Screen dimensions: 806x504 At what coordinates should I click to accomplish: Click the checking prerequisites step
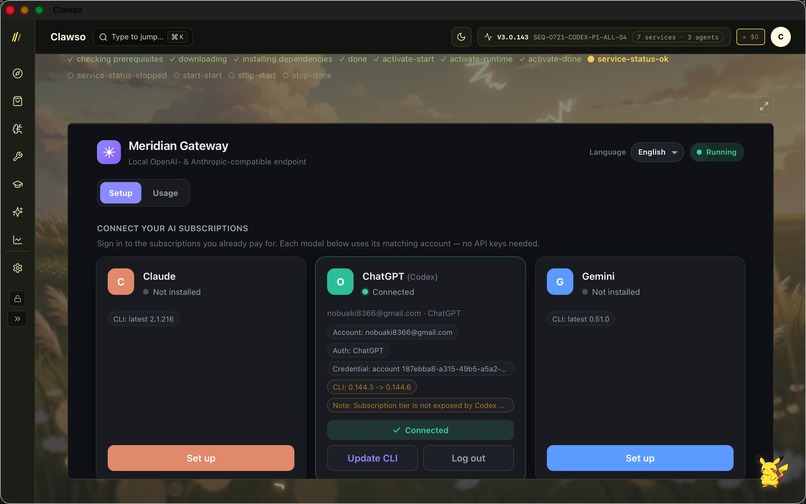tap(115, 59)
